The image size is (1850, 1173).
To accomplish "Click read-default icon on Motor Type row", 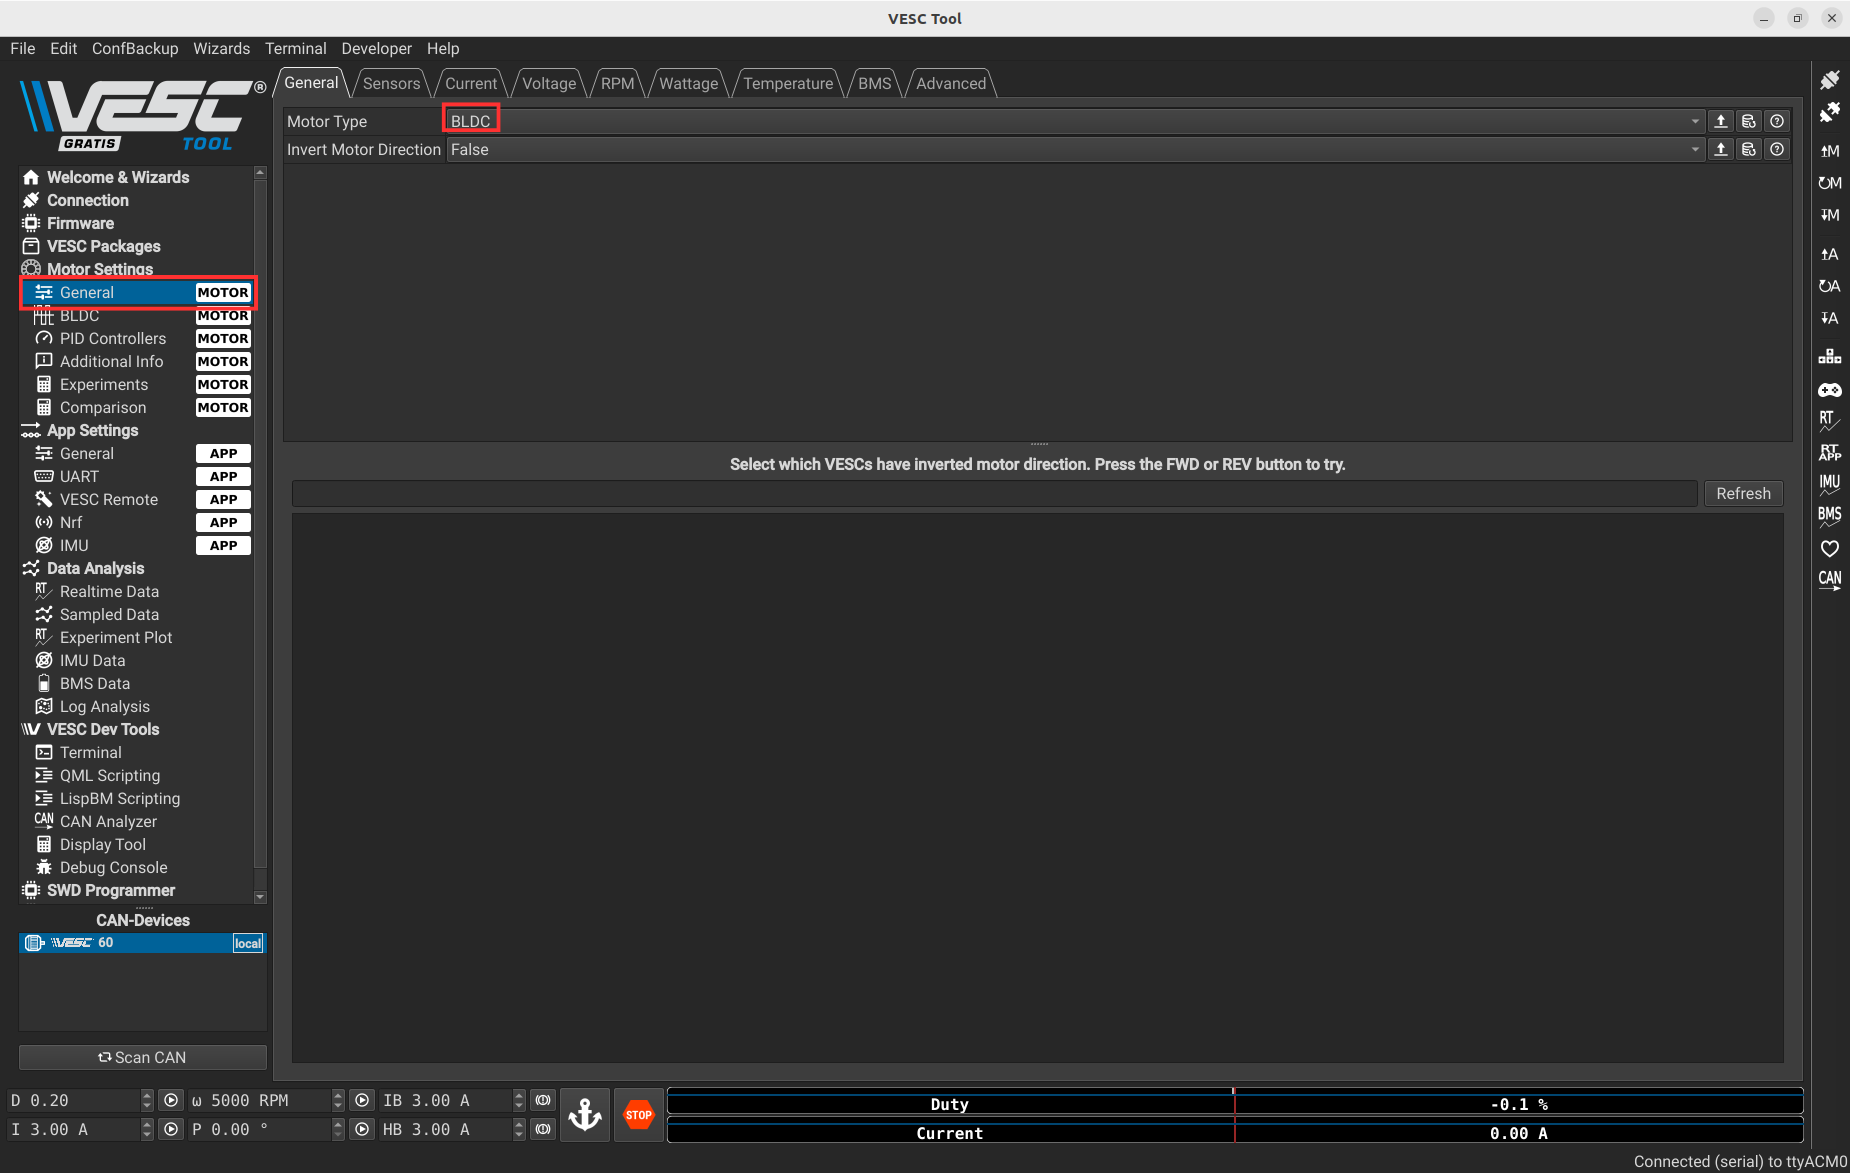I will (x=1749, y=121).
